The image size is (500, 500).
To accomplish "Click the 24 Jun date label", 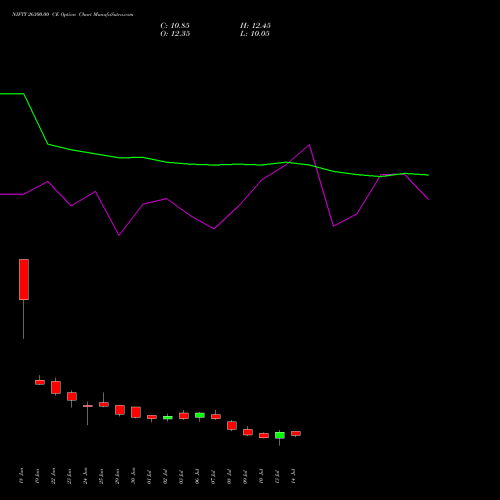I will coord(85,476).
